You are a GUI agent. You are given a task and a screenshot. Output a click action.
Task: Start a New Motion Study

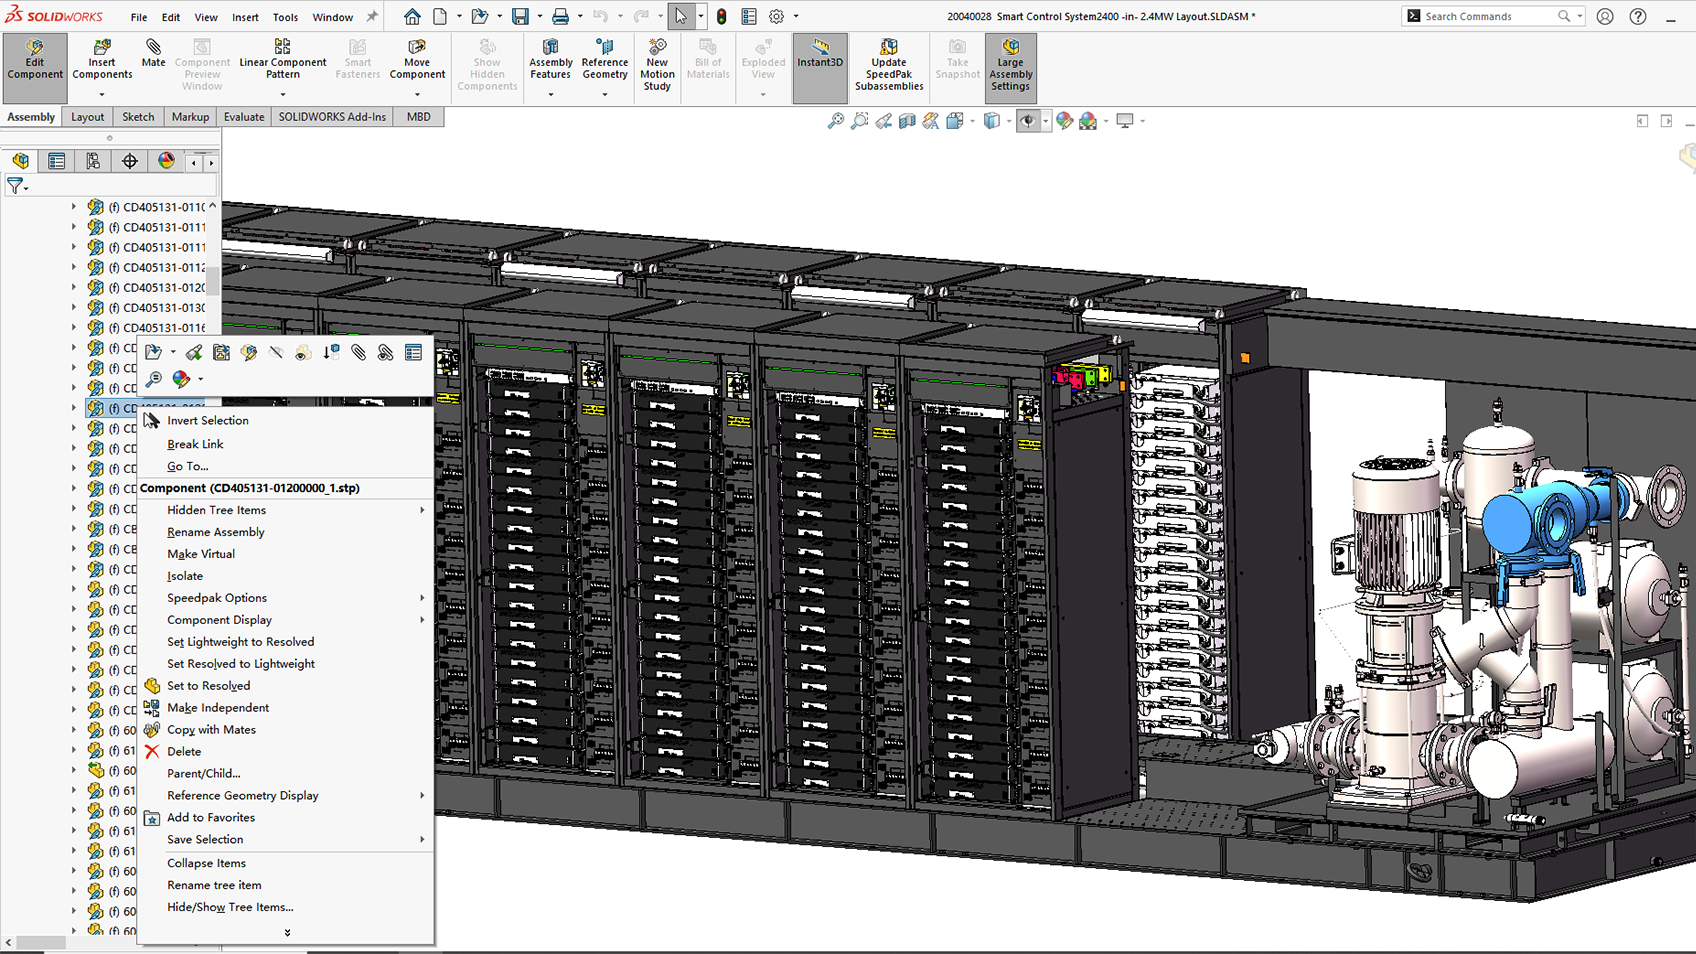point(657,66)
